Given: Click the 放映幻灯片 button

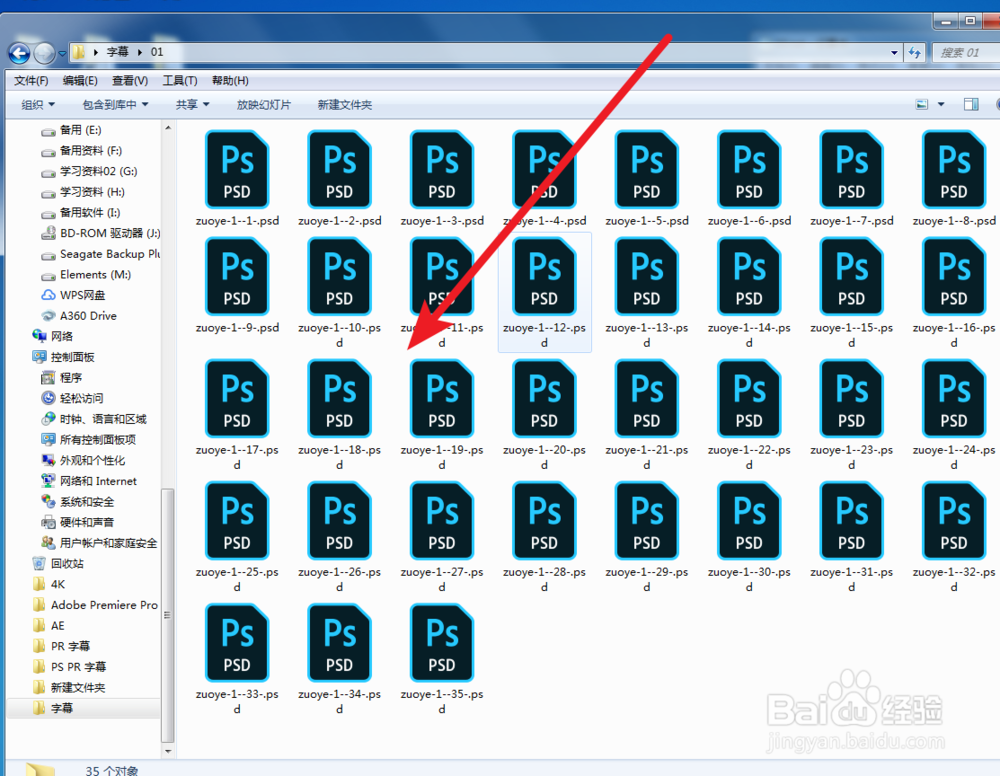Looking at the screenshot, I should click(263, 105).
